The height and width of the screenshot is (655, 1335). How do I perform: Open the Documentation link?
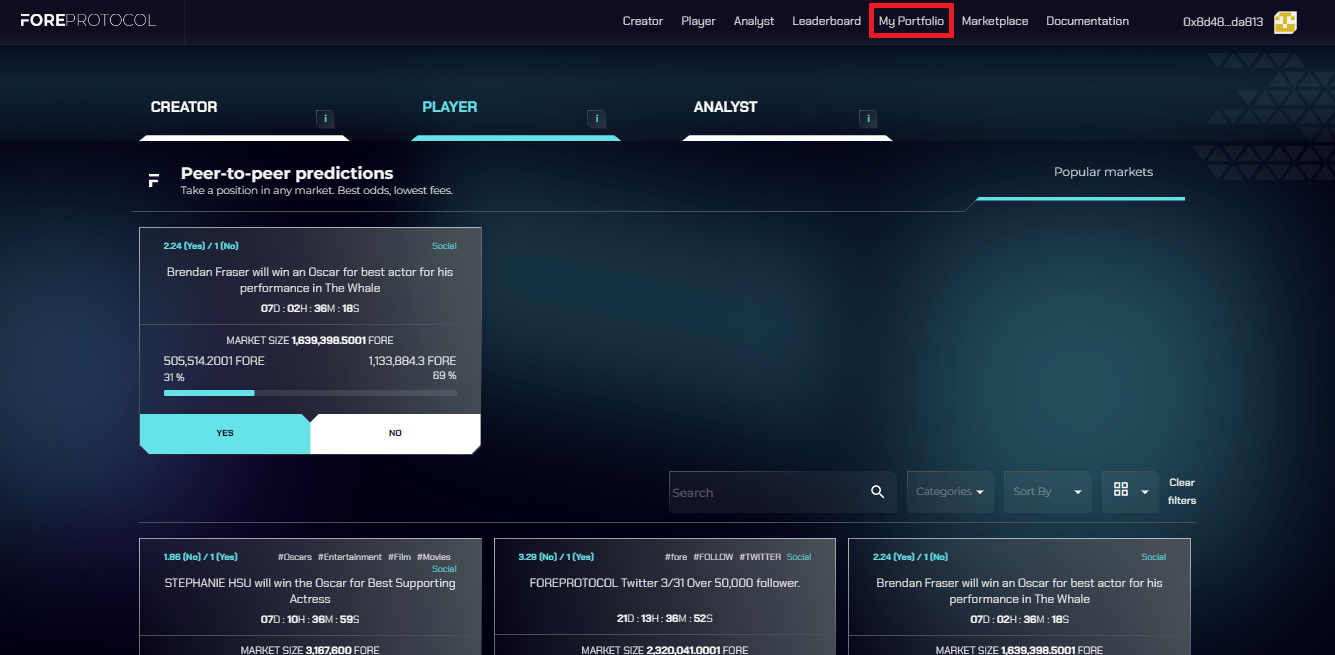[x=1087, y=21]
